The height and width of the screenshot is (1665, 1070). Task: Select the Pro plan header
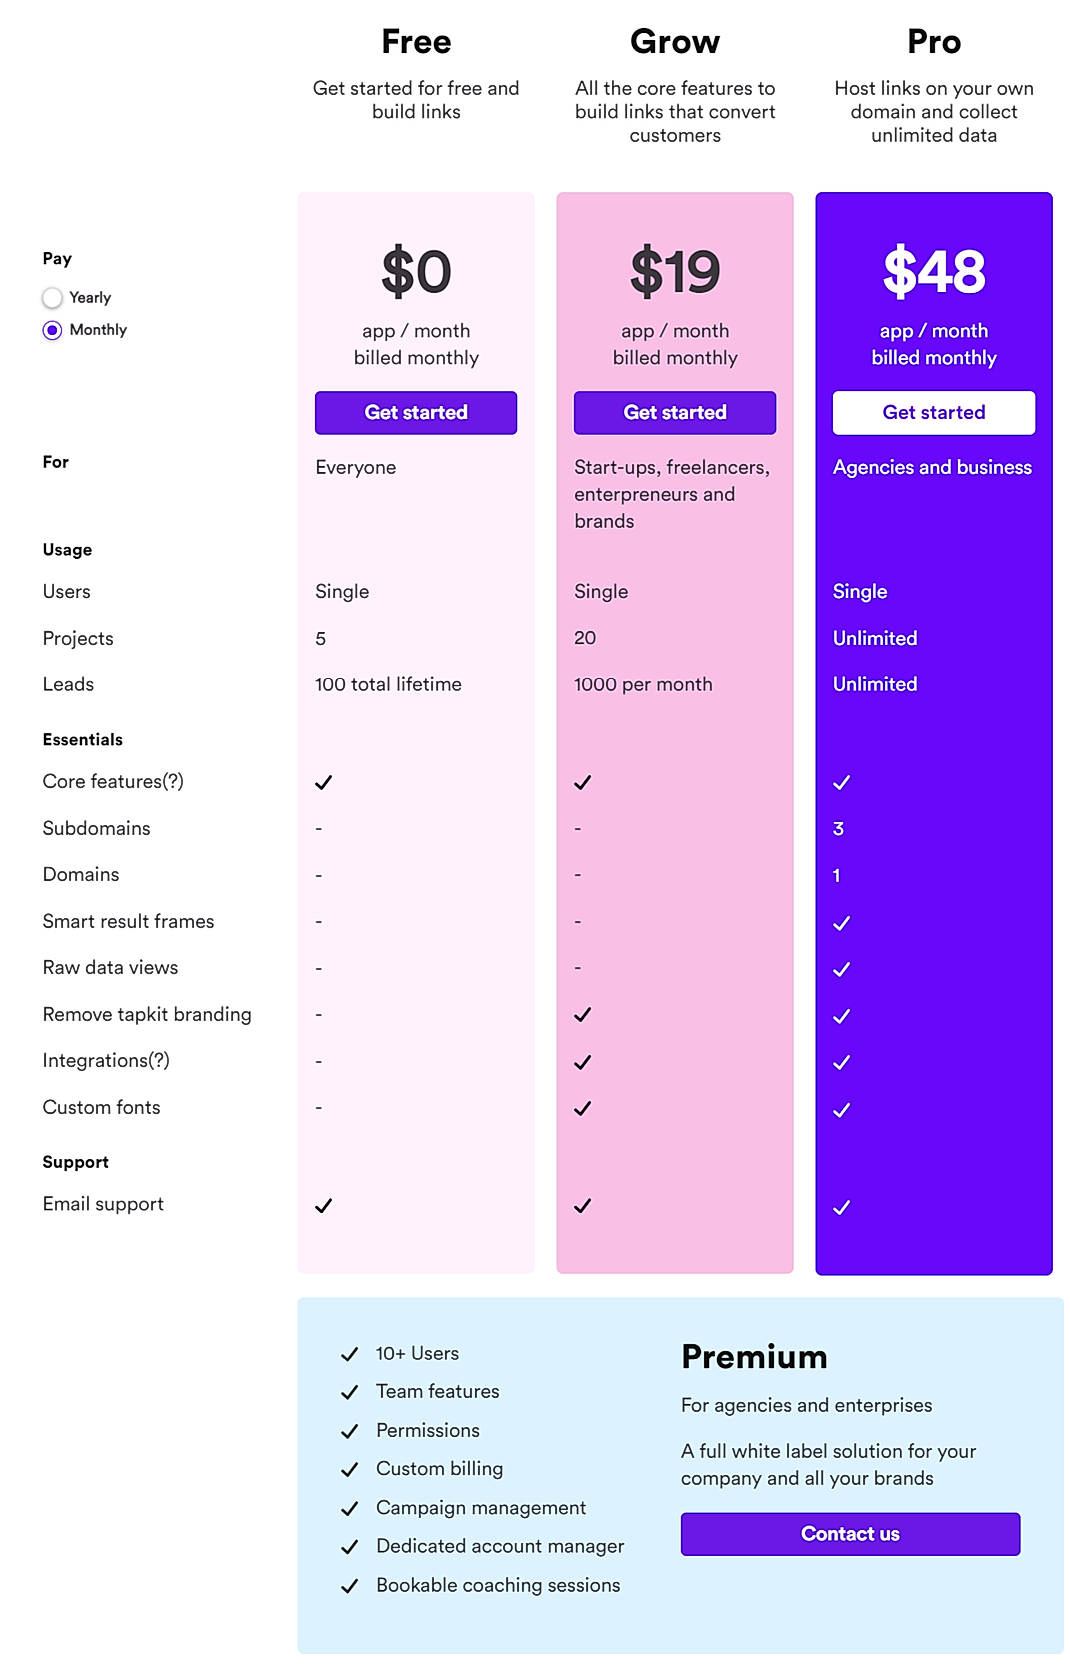pos(933,41)
